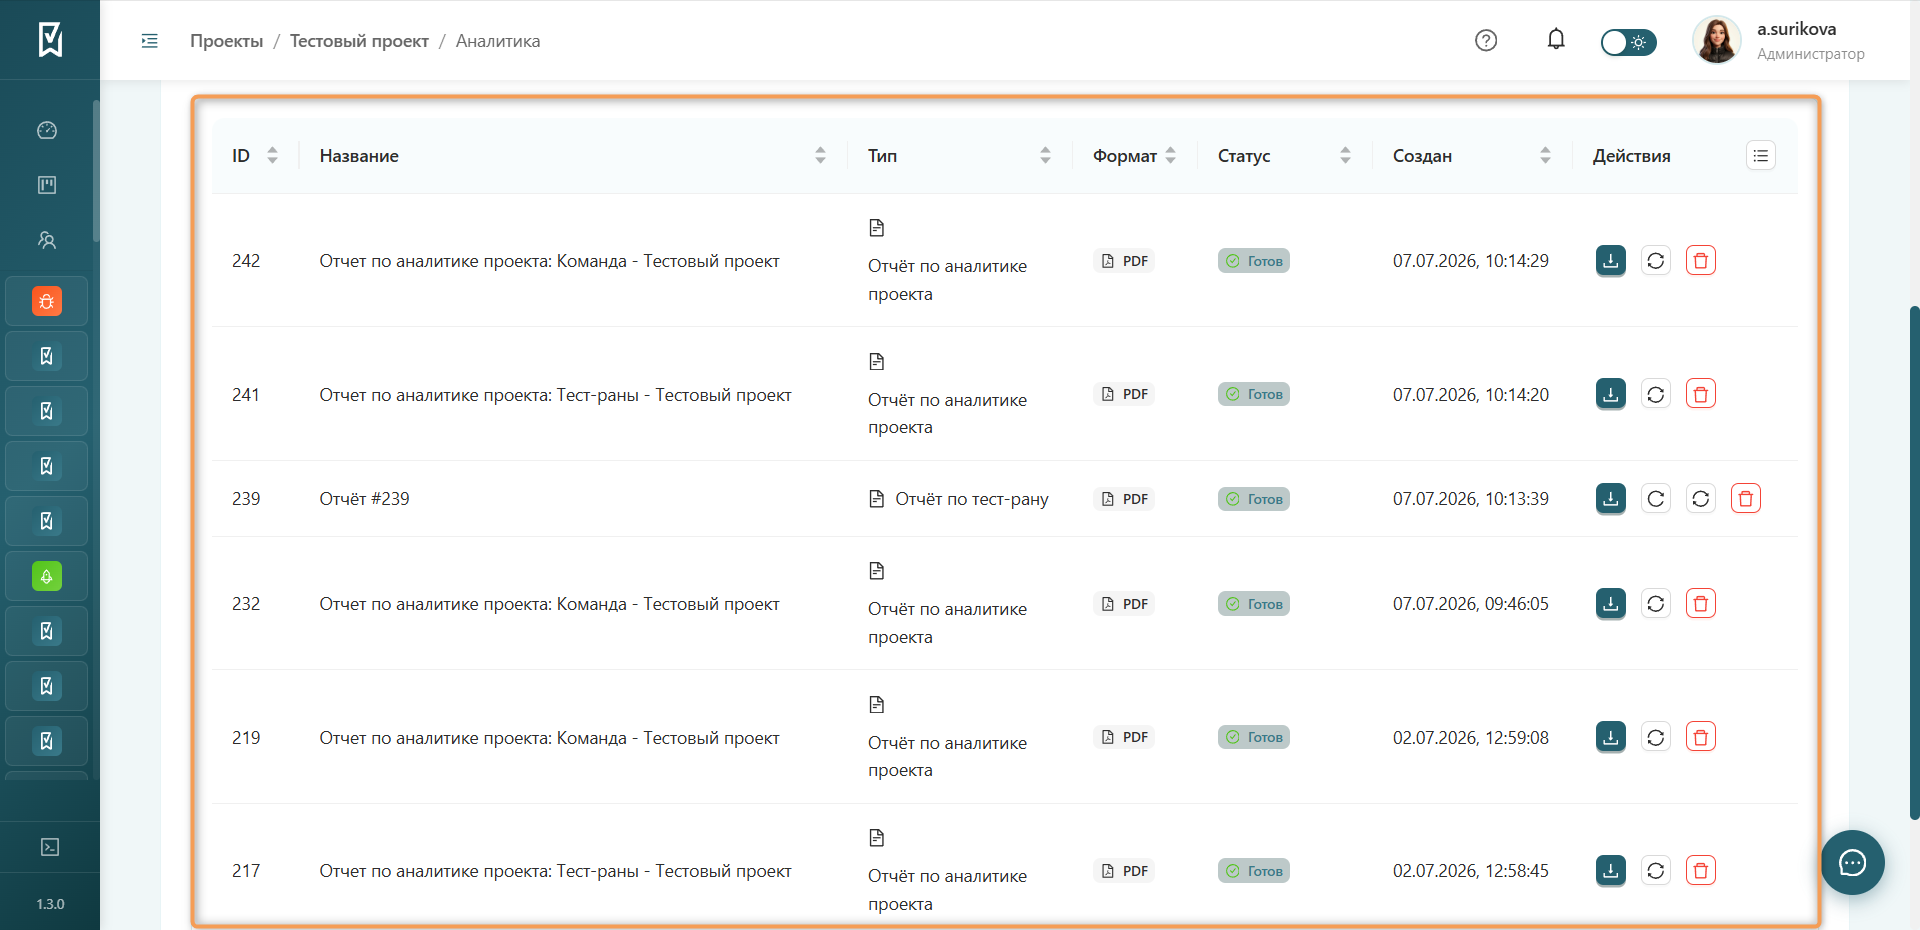Open the orange bug project in sidebar
This screenshot has height=930, width=1920.
pos(47,301)
